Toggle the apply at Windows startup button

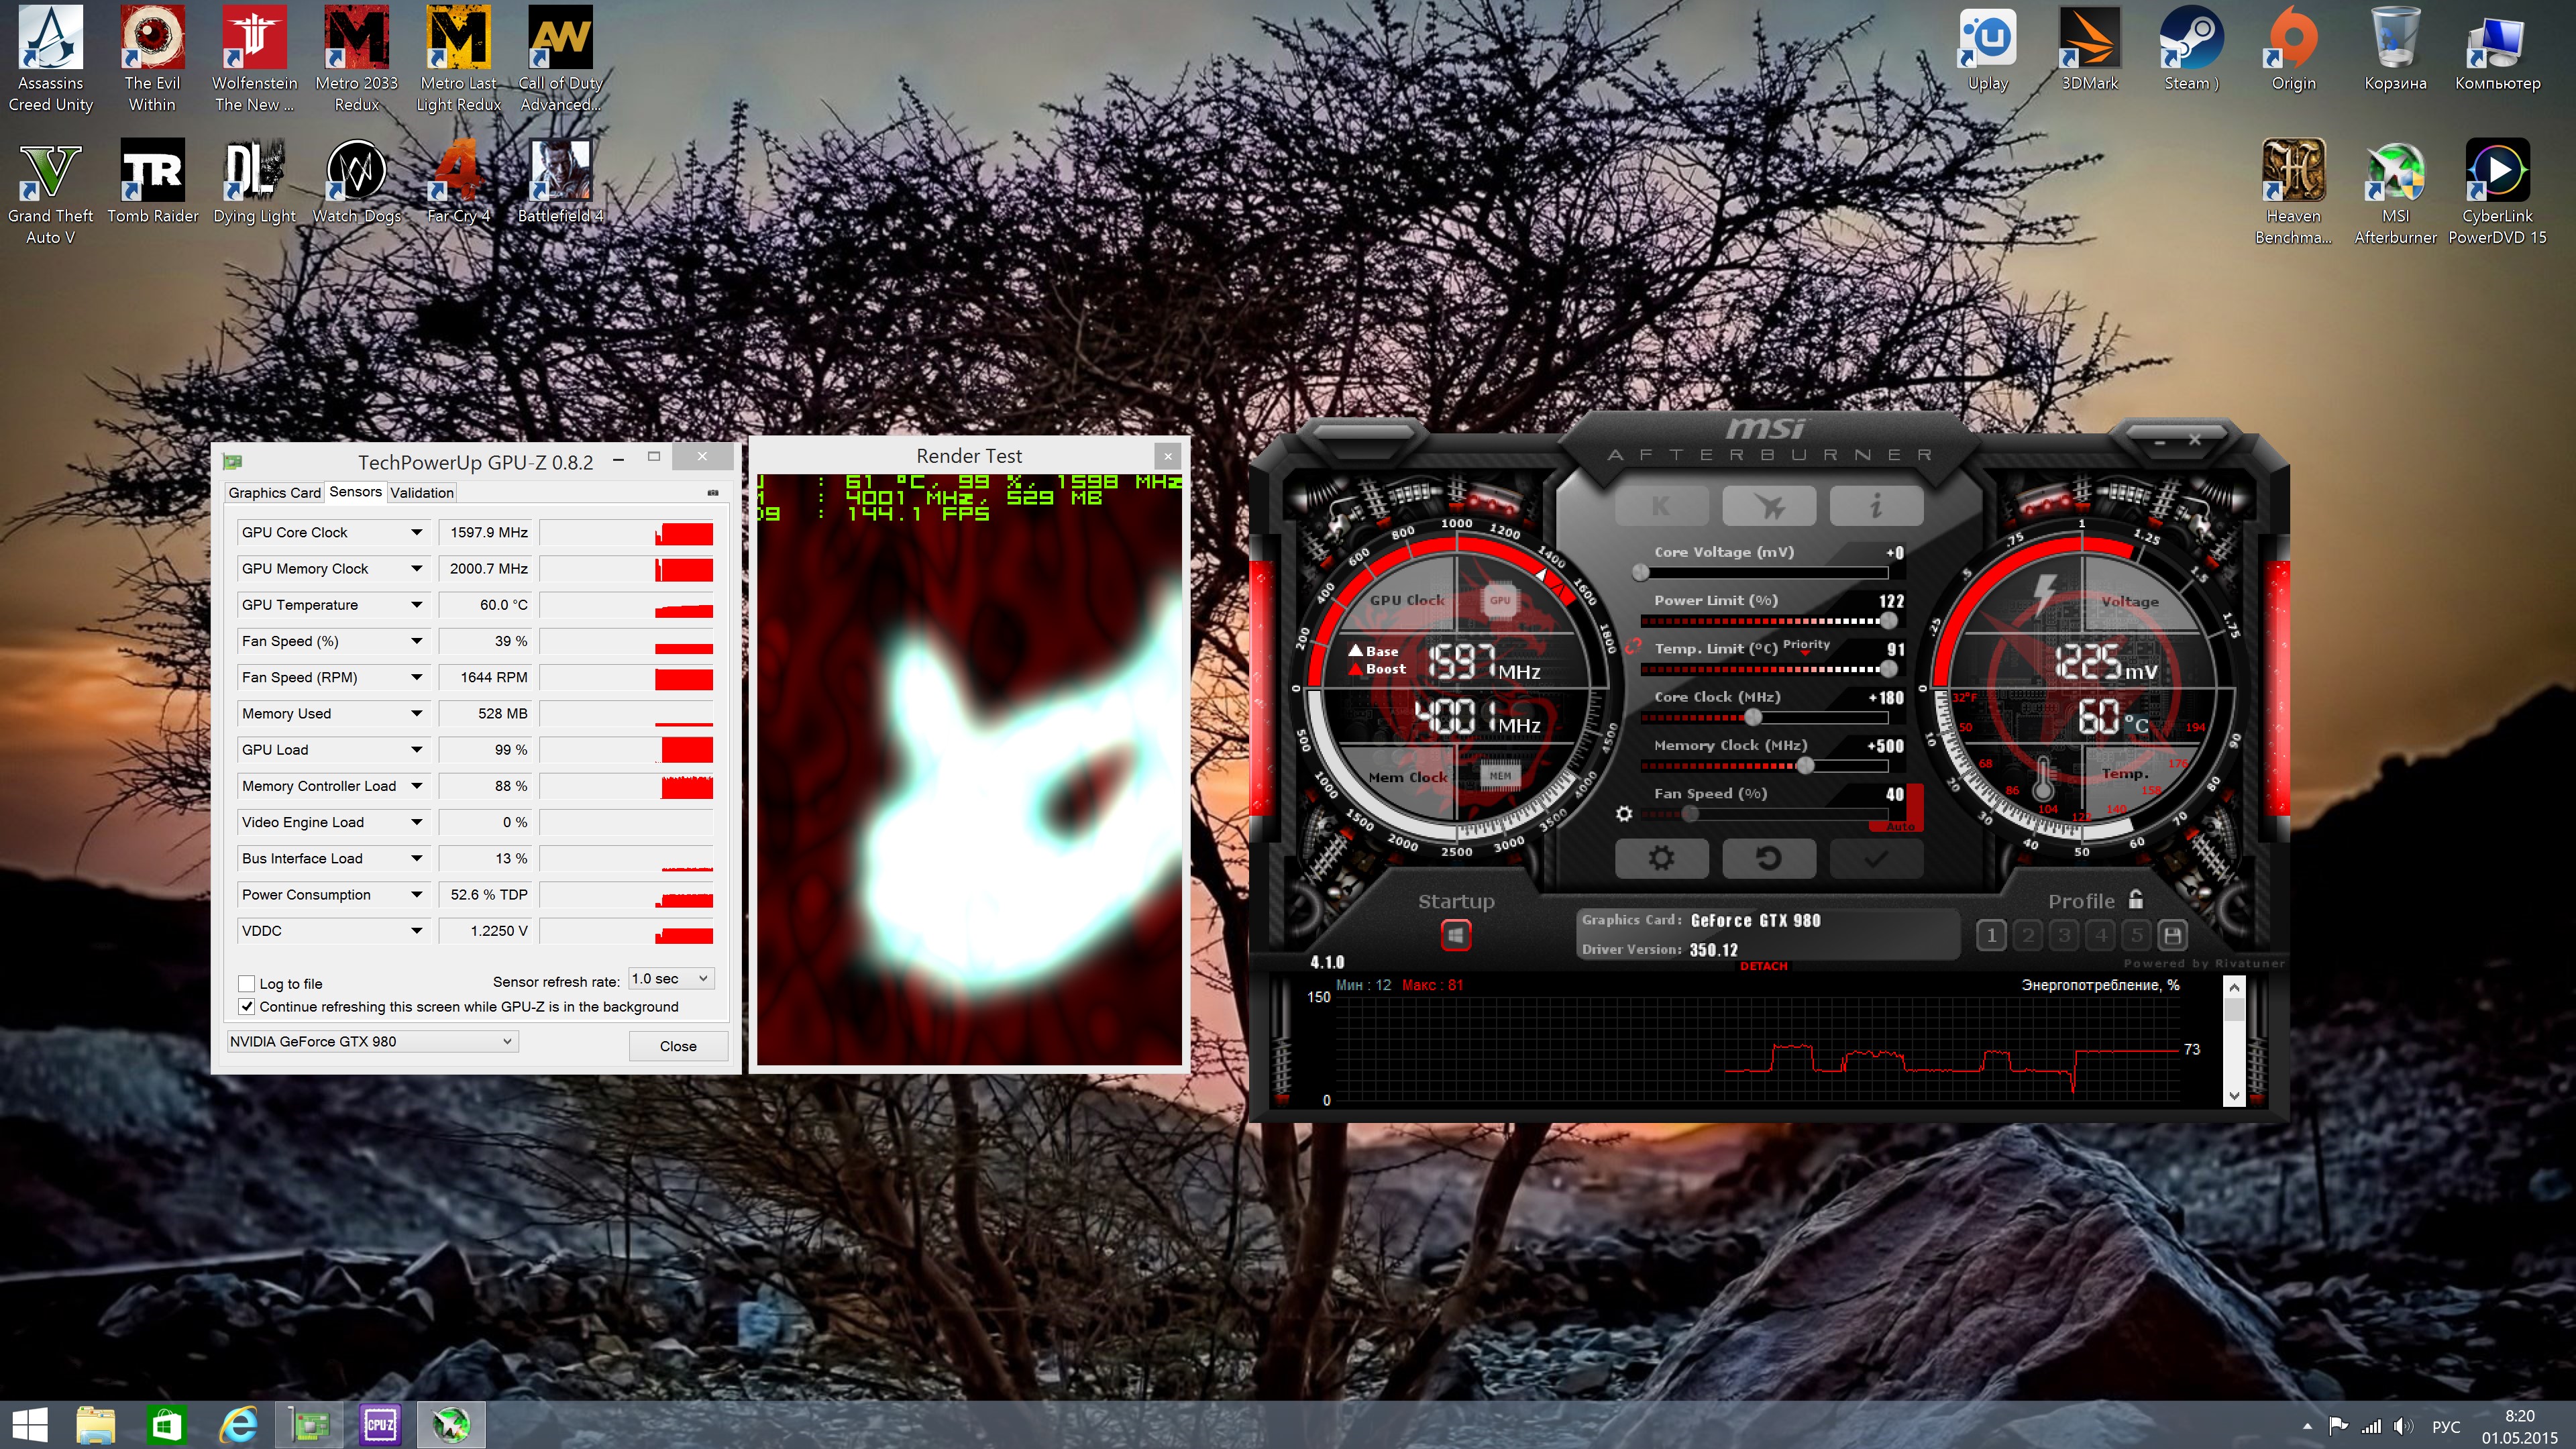(x=1456, y=935)
